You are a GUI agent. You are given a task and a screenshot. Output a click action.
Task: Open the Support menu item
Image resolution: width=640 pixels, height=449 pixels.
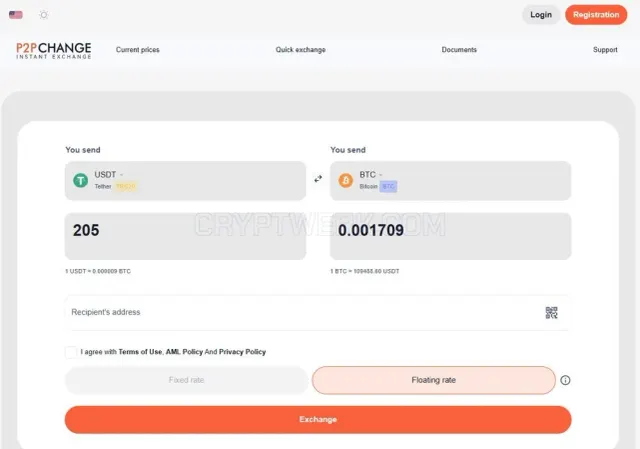point(605,50)
